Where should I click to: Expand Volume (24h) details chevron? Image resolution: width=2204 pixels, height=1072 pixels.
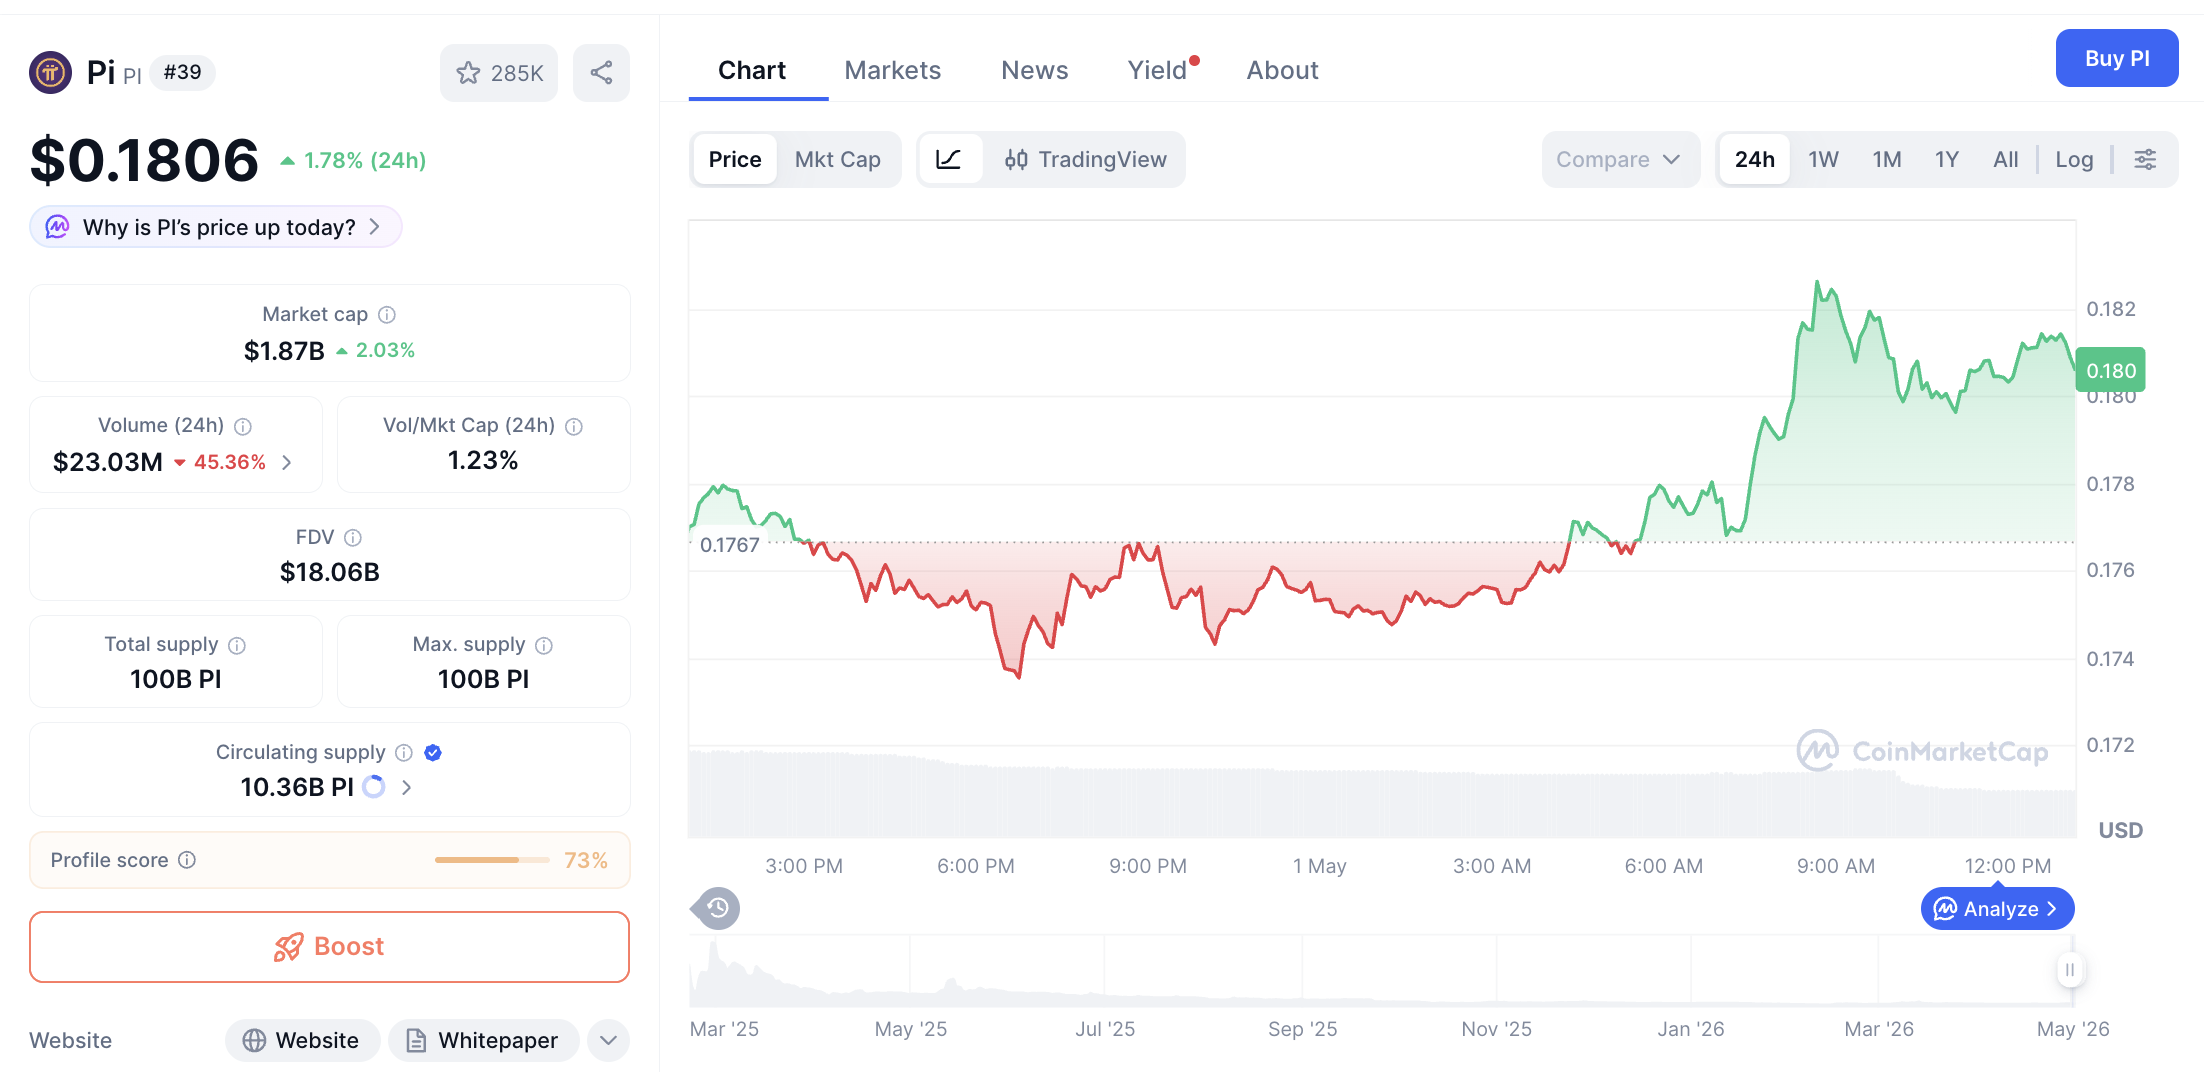tap(287, 462)
